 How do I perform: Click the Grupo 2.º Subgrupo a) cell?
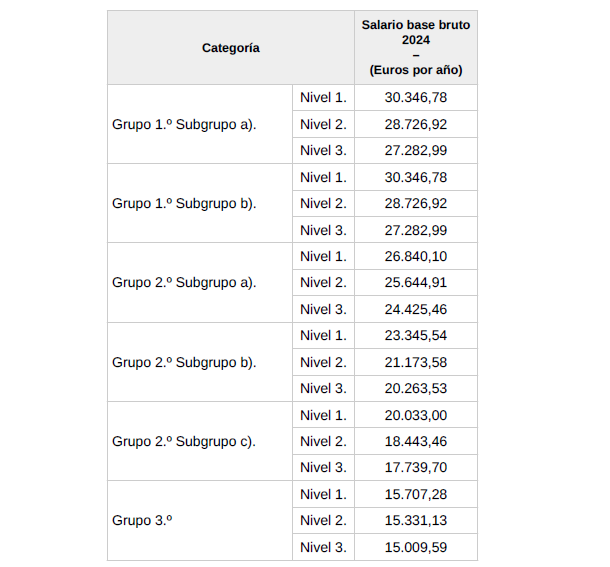click(185, 282)
